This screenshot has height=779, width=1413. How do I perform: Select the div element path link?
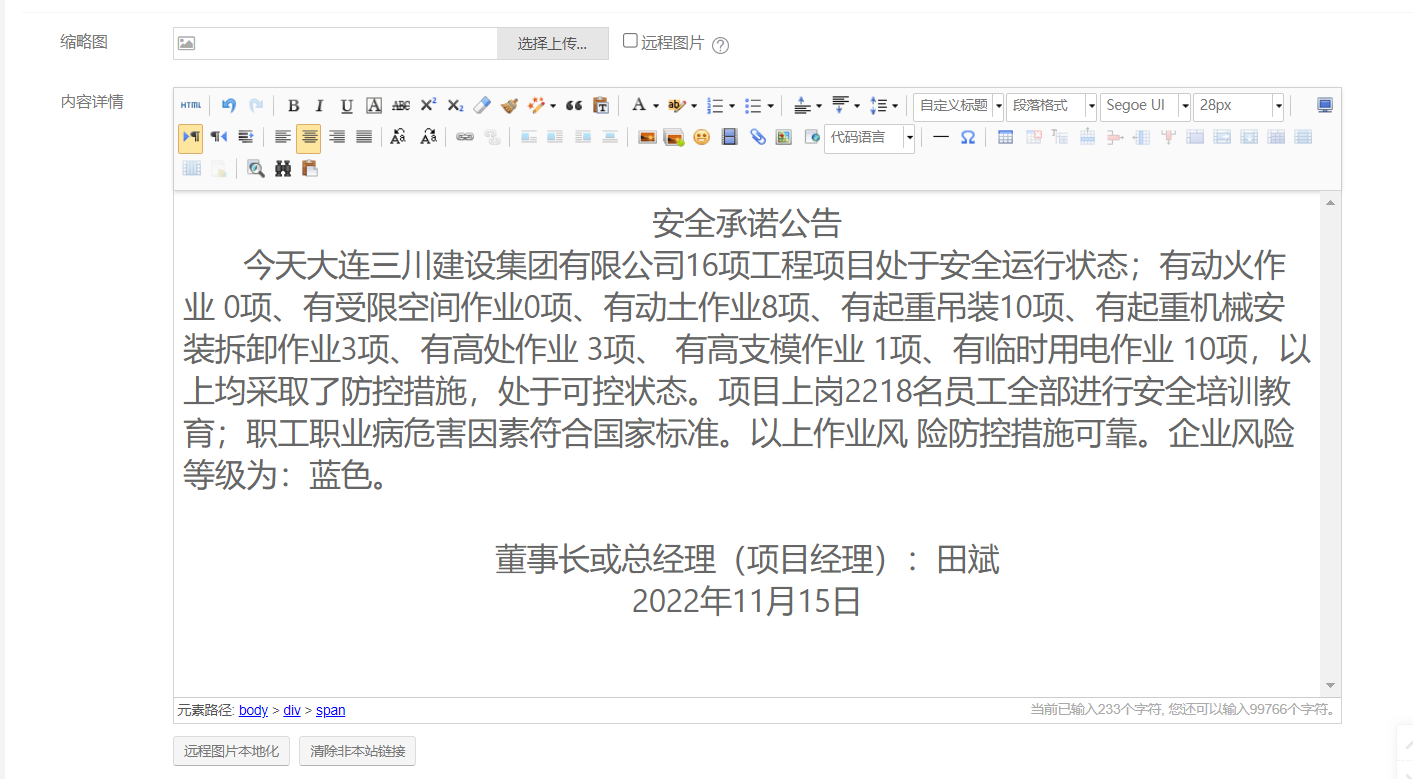coord(292,710)
